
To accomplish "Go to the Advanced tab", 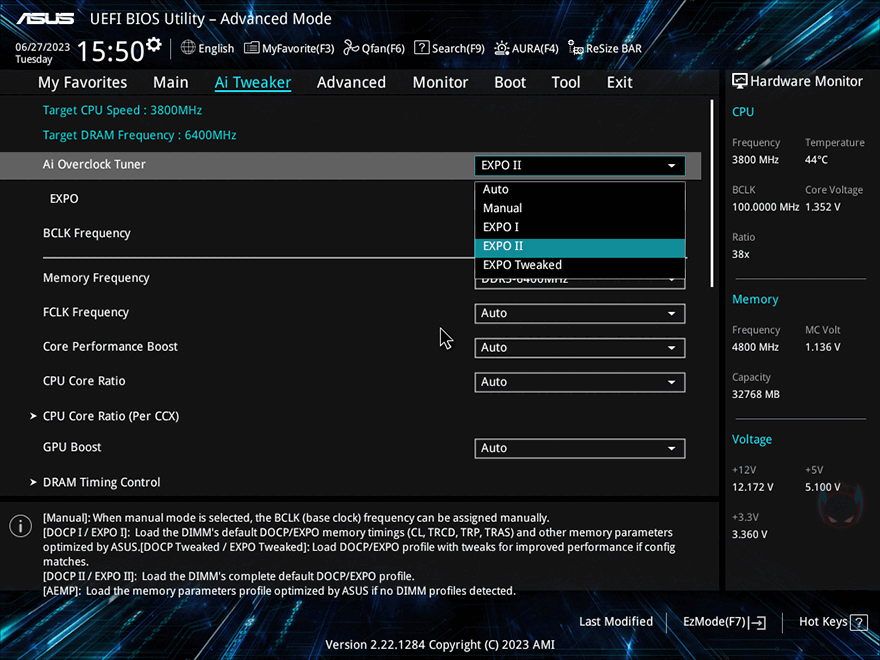I will pyautogui.click(x=351, y=82).
